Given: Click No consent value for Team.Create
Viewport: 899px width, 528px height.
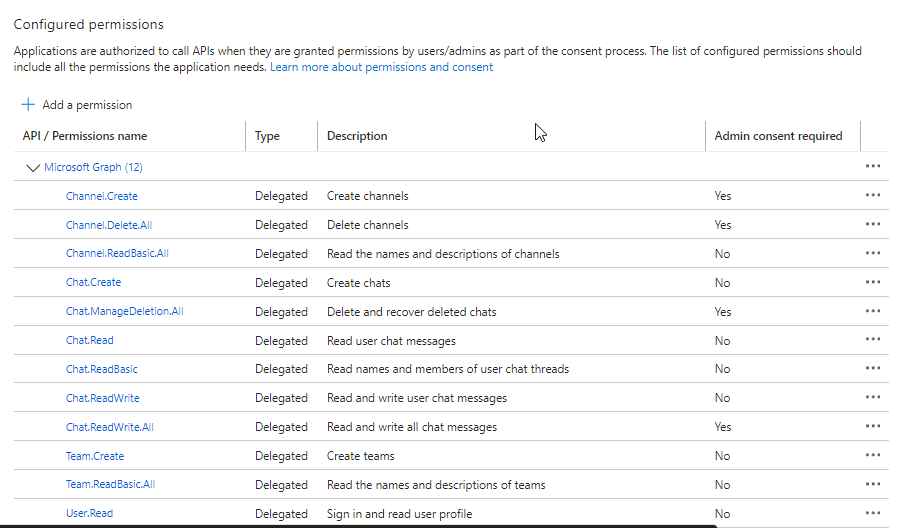Looking at the screenshot, I should tap(722, 456).
